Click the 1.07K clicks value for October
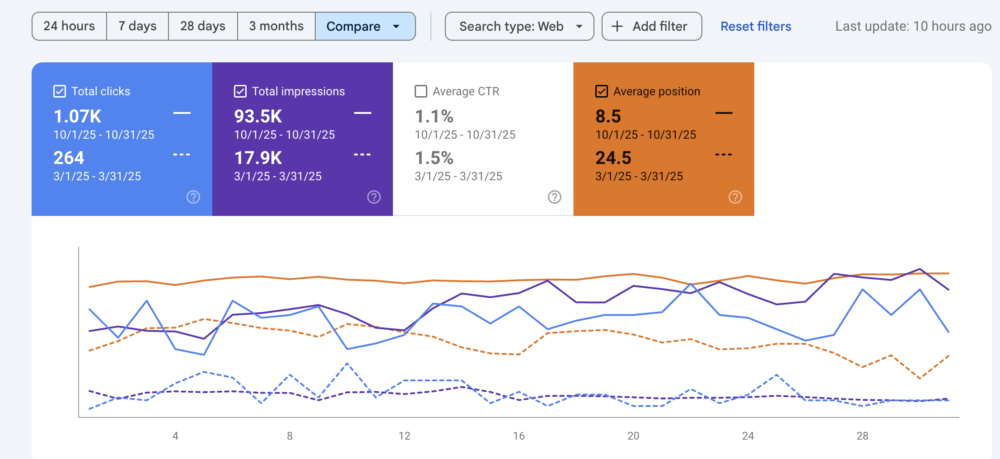The image size is (1000, 459). pos(77,114)
